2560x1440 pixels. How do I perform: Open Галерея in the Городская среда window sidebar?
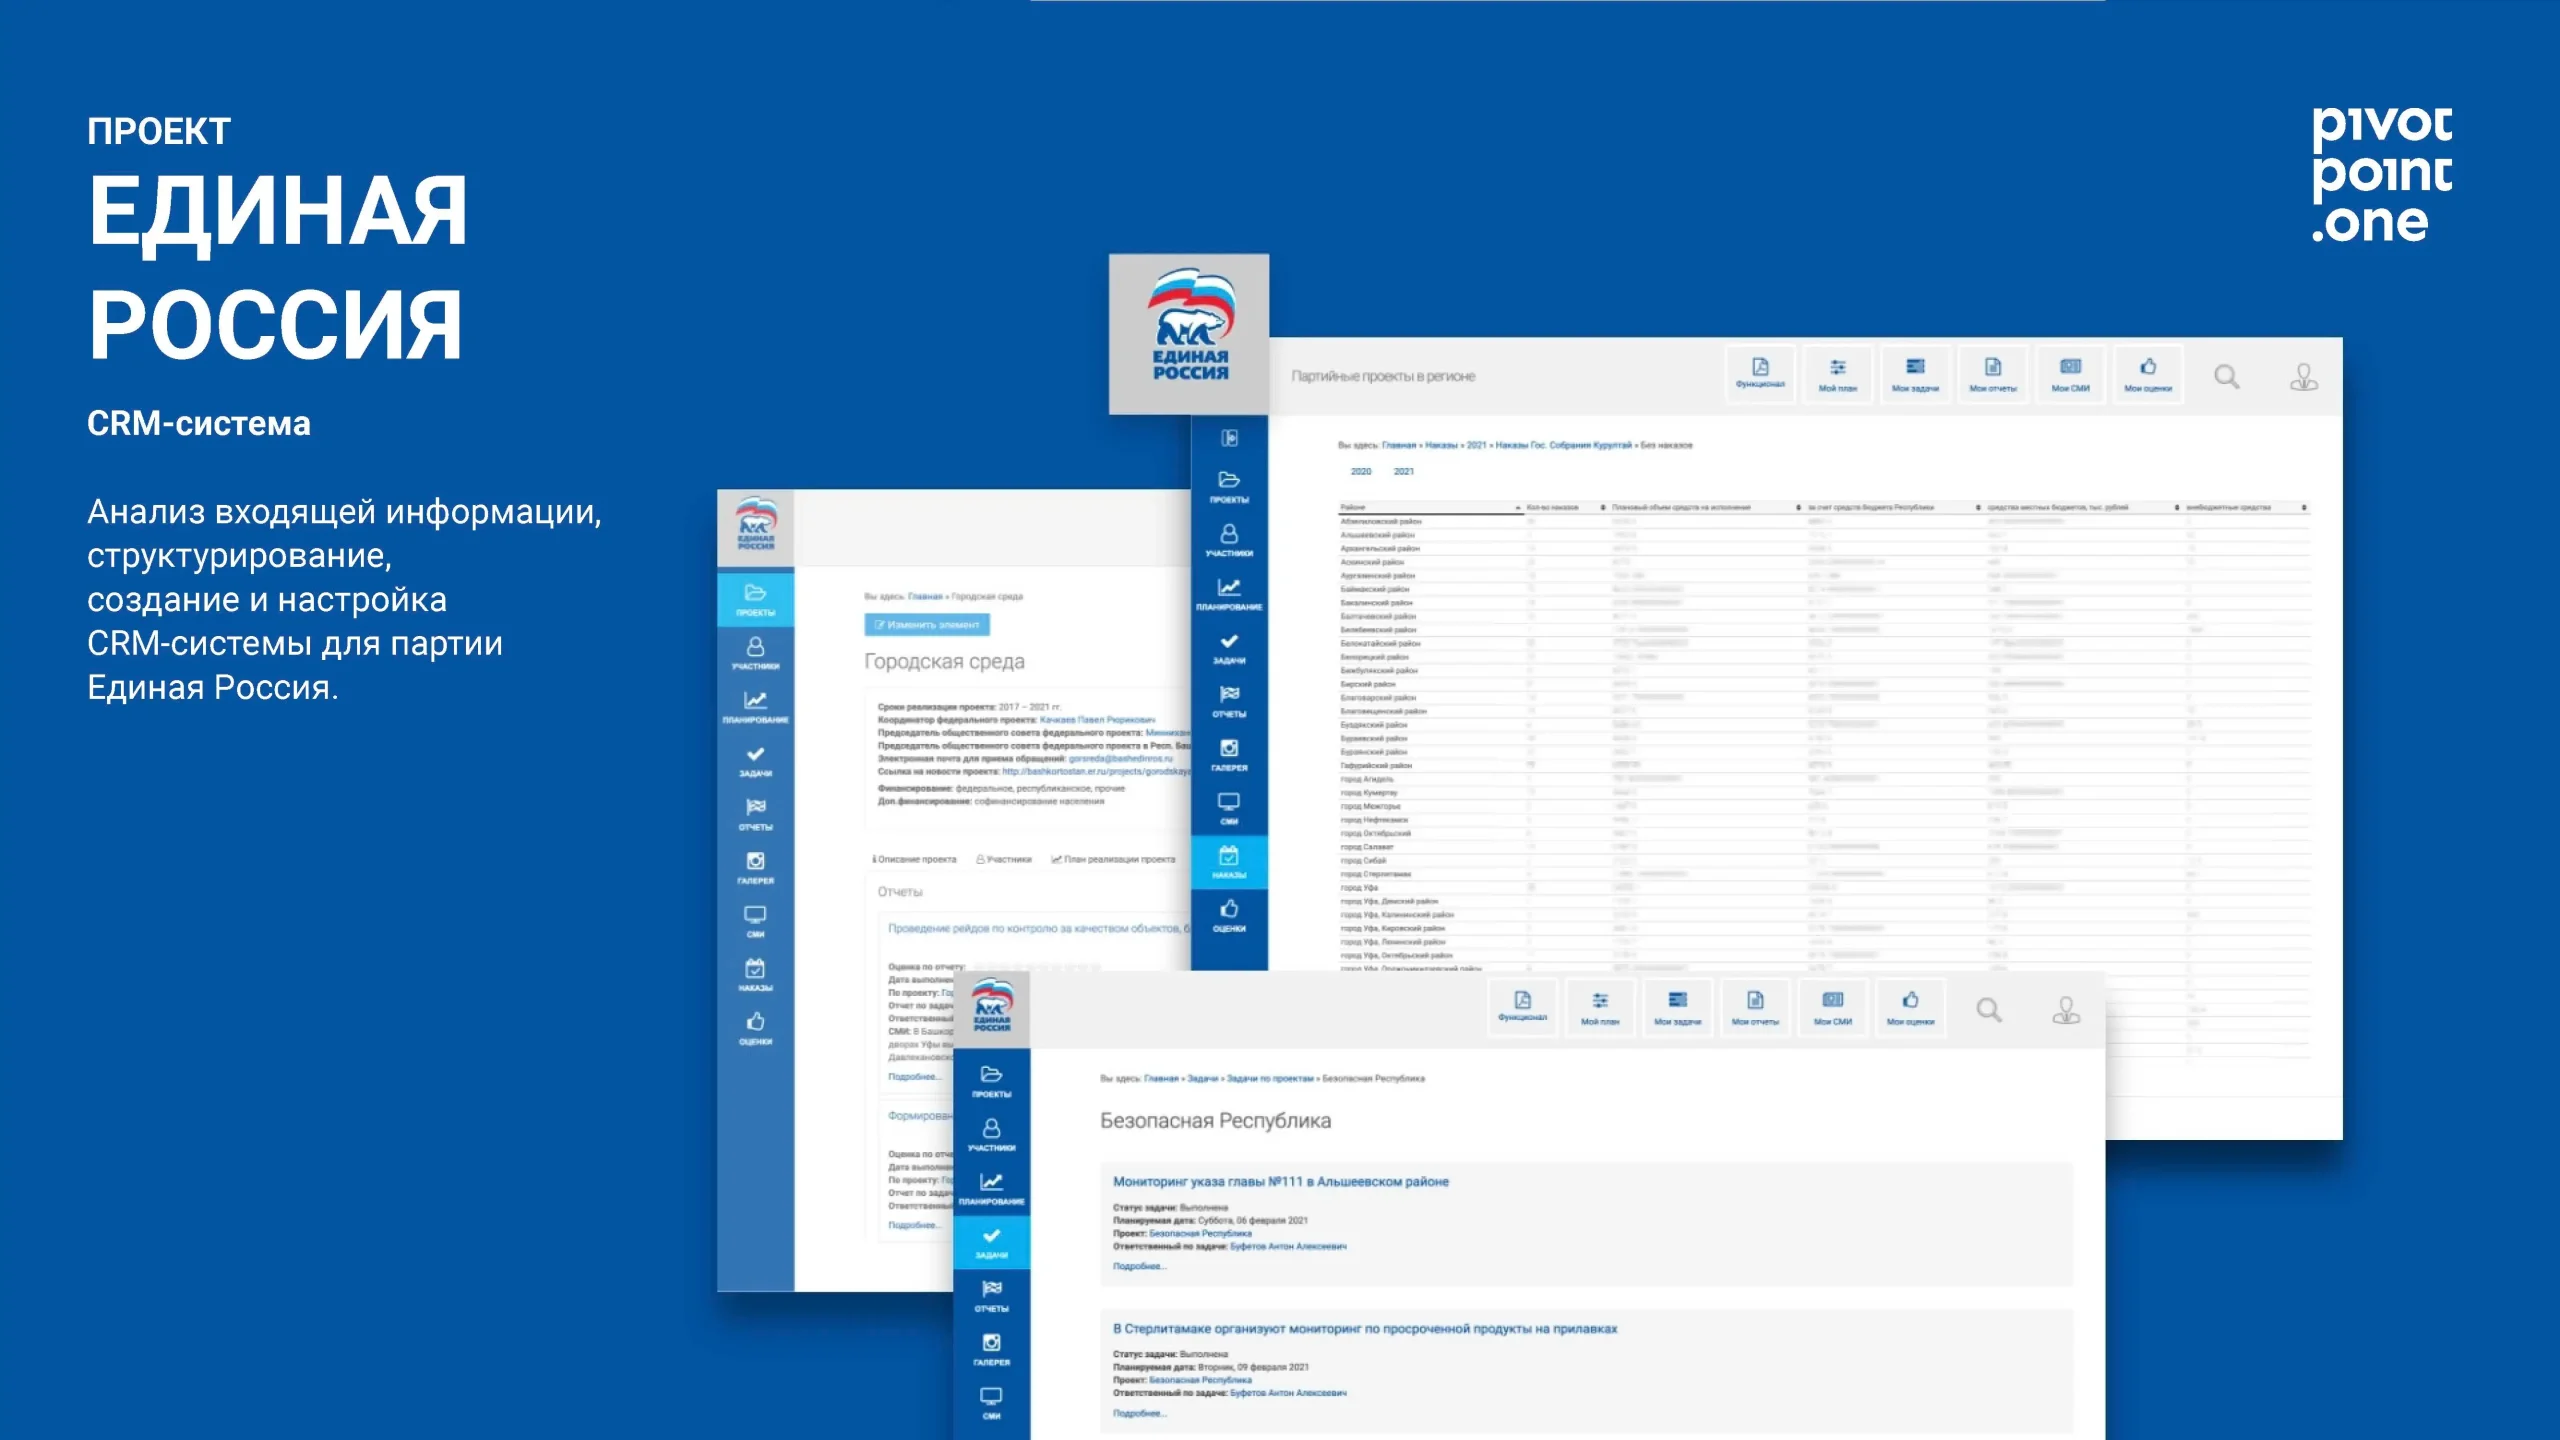[x=755, y=866]
